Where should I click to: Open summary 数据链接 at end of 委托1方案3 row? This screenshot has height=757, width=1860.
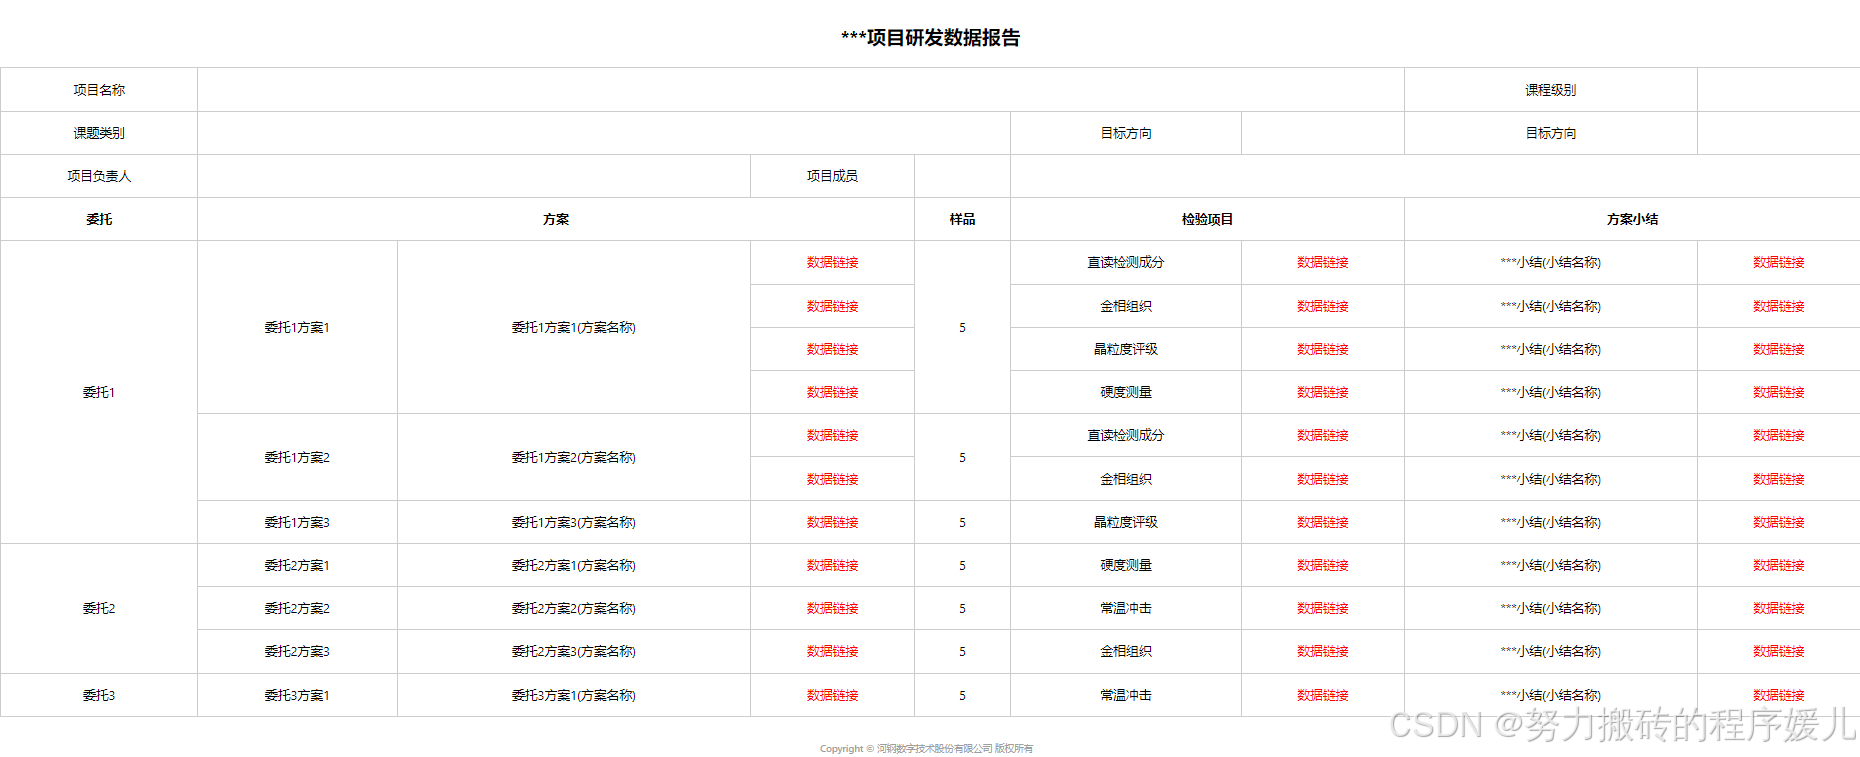[1778, 522]
